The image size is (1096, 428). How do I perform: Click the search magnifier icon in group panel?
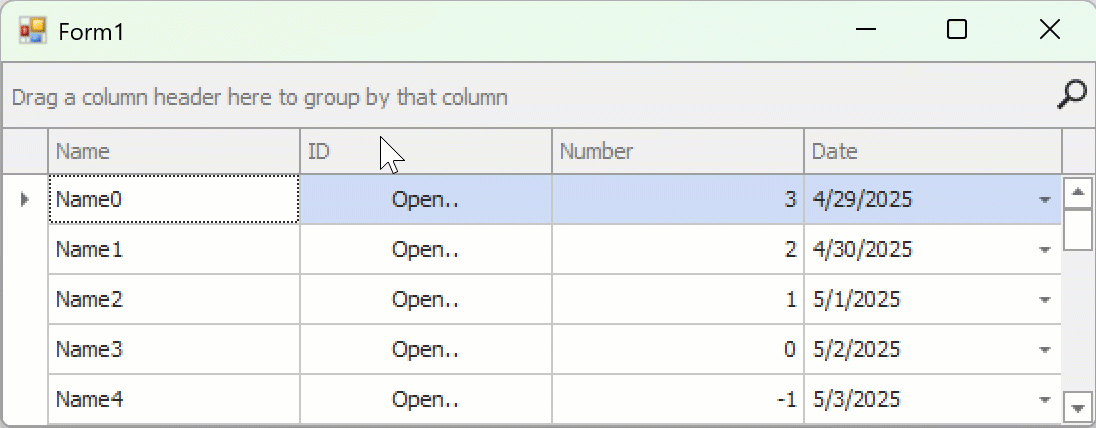(x=1071, y=95)
